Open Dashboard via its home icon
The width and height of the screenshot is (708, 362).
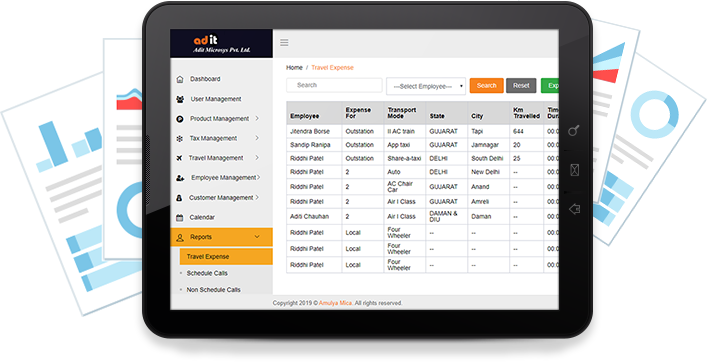coord(180,79)
